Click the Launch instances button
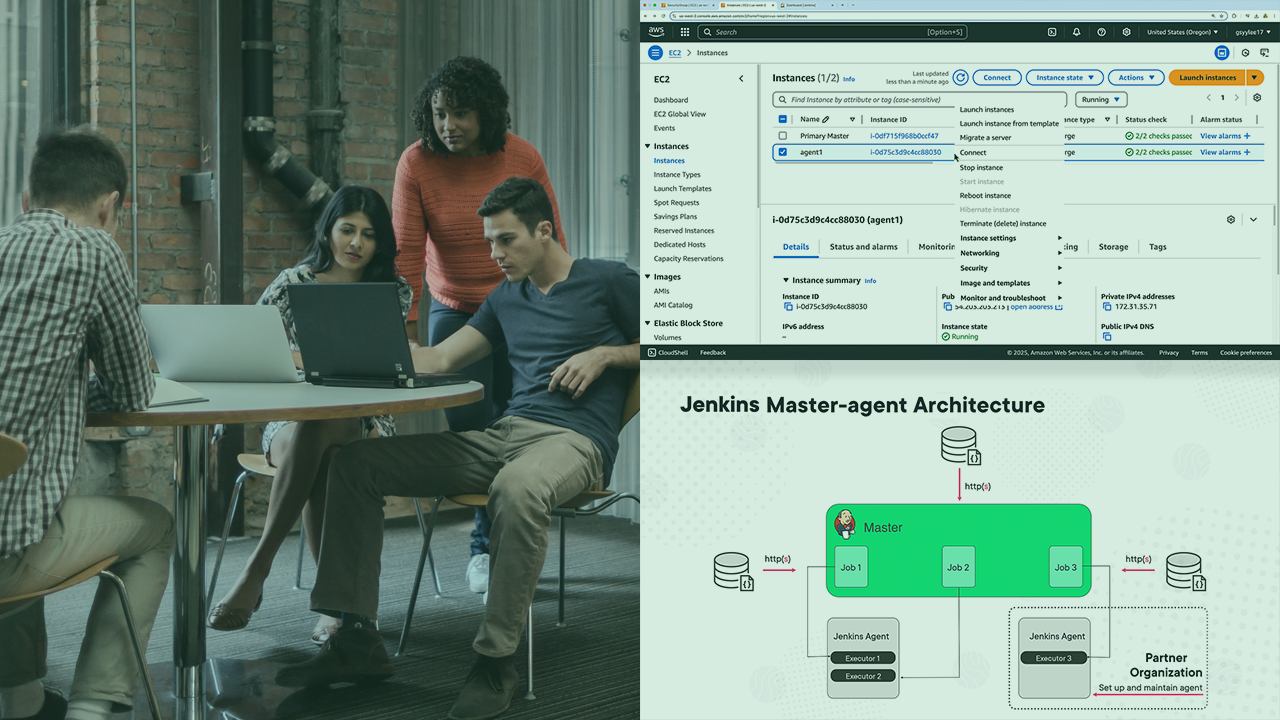This screenshot has height=720, width=1280. tap(1207, 77)
